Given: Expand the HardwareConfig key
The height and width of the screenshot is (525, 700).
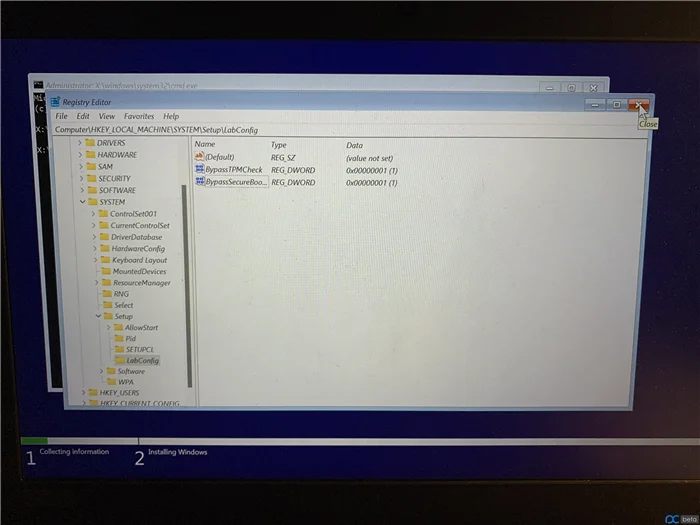Looking at the screenshot, I should pos(95,249).
